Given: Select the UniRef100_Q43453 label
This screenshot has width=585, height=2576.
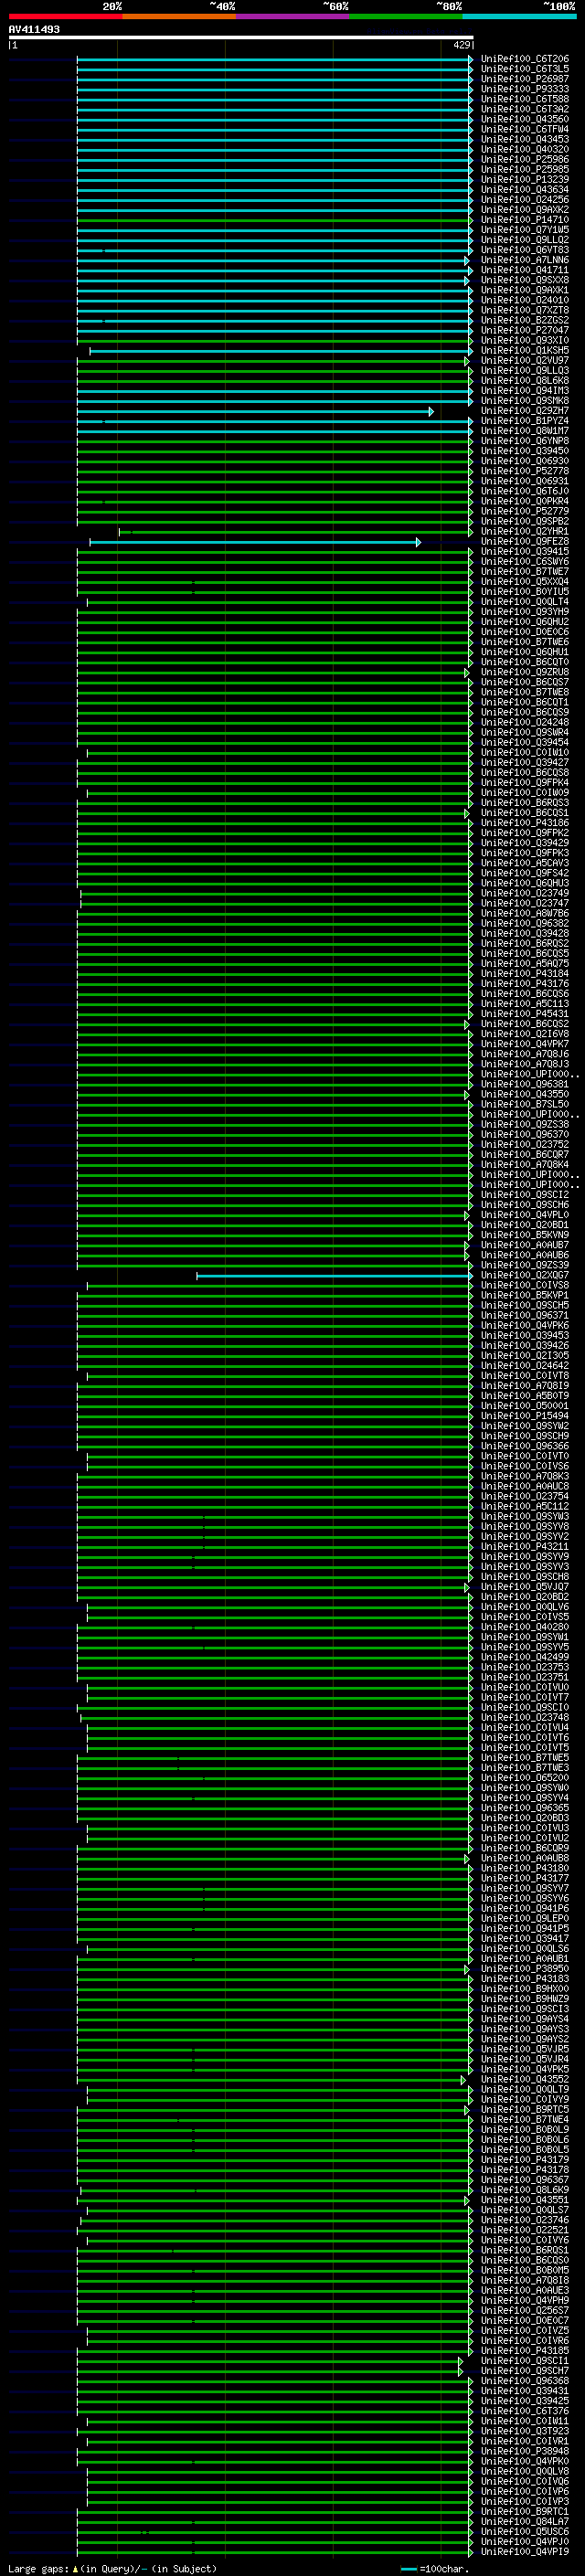Looking at the screenshot, I should [525, 139].
